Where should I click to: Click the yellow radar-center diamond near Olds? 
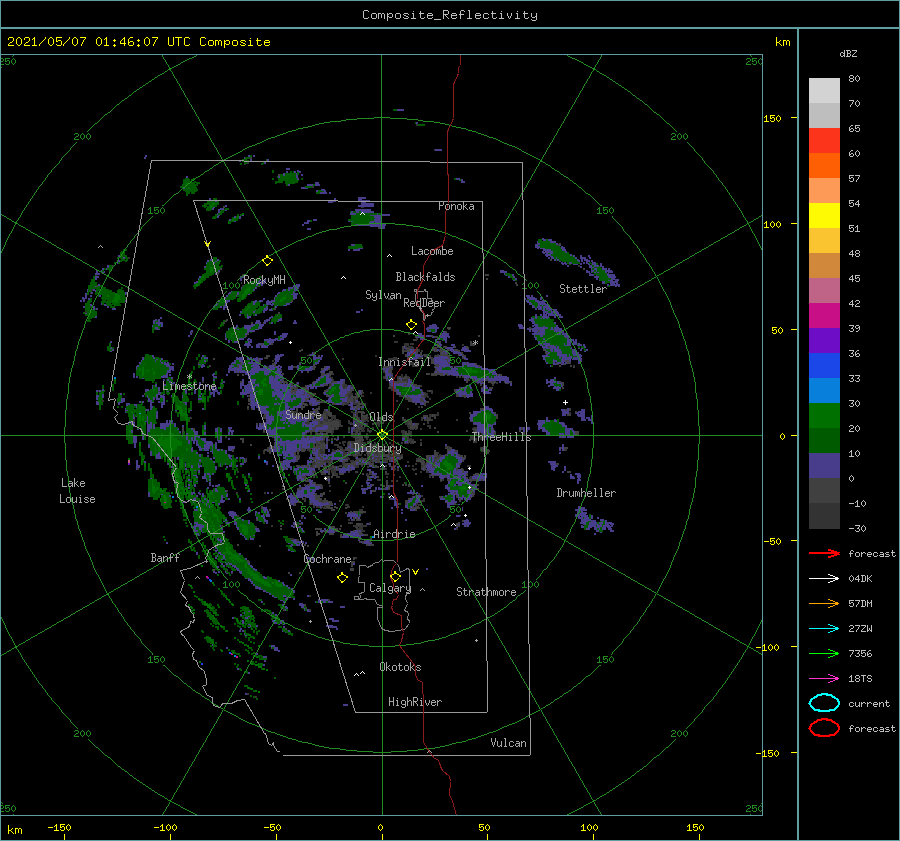(x=382, y=435)
